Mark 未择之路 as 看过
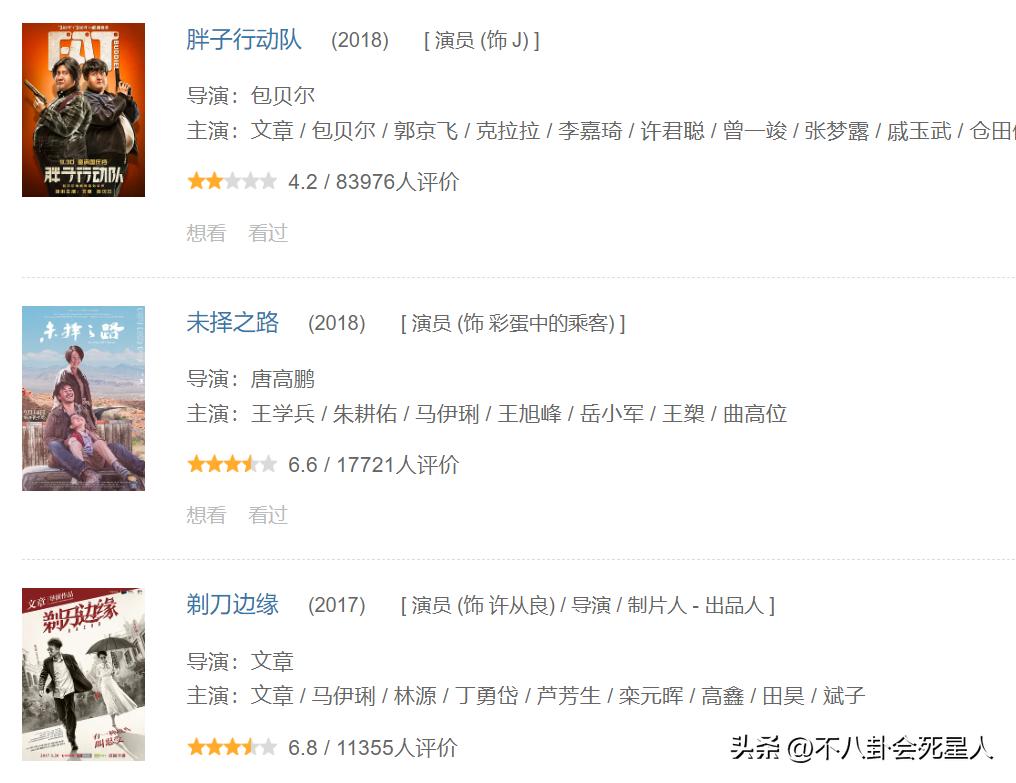1016x783 pixels. point(268,515)
